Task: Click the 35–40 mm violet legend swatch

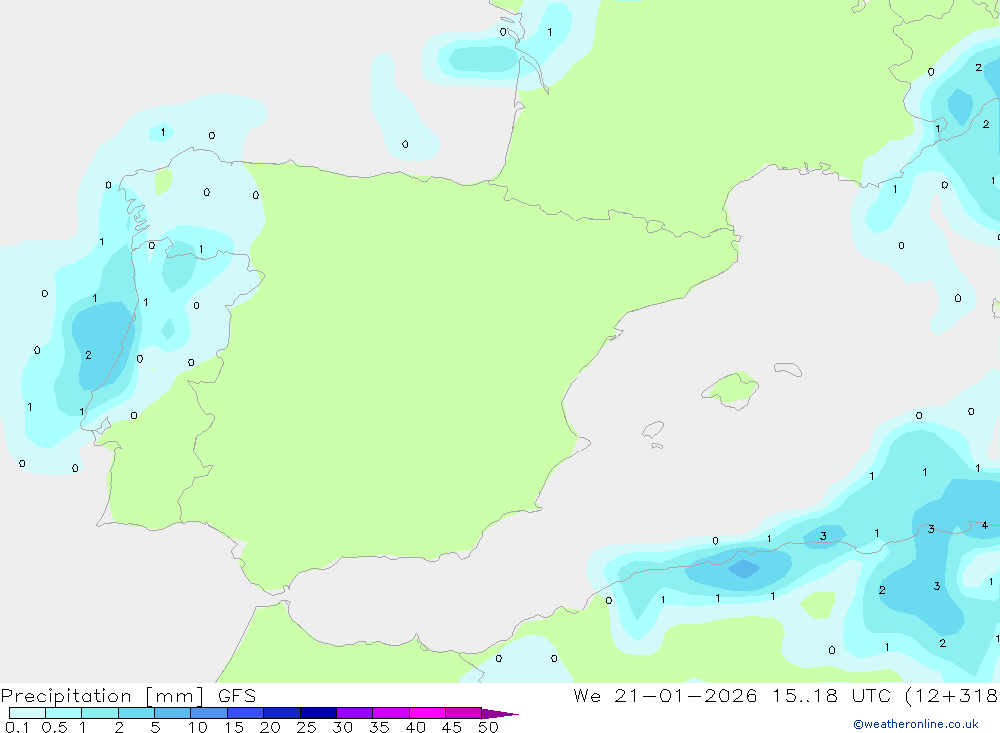Action: 390,713
